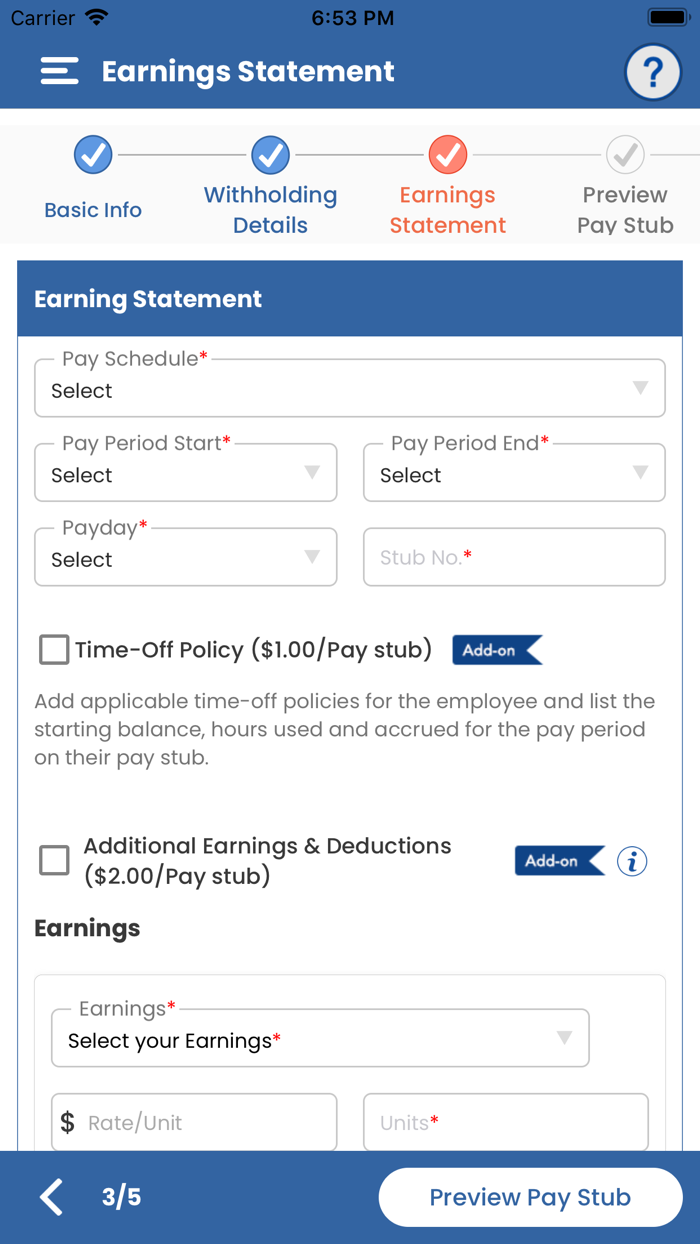The width and height of the screenshot is (700, 1244).
Task: Open the hamburger navigation menu
Action: coord(59,71)
